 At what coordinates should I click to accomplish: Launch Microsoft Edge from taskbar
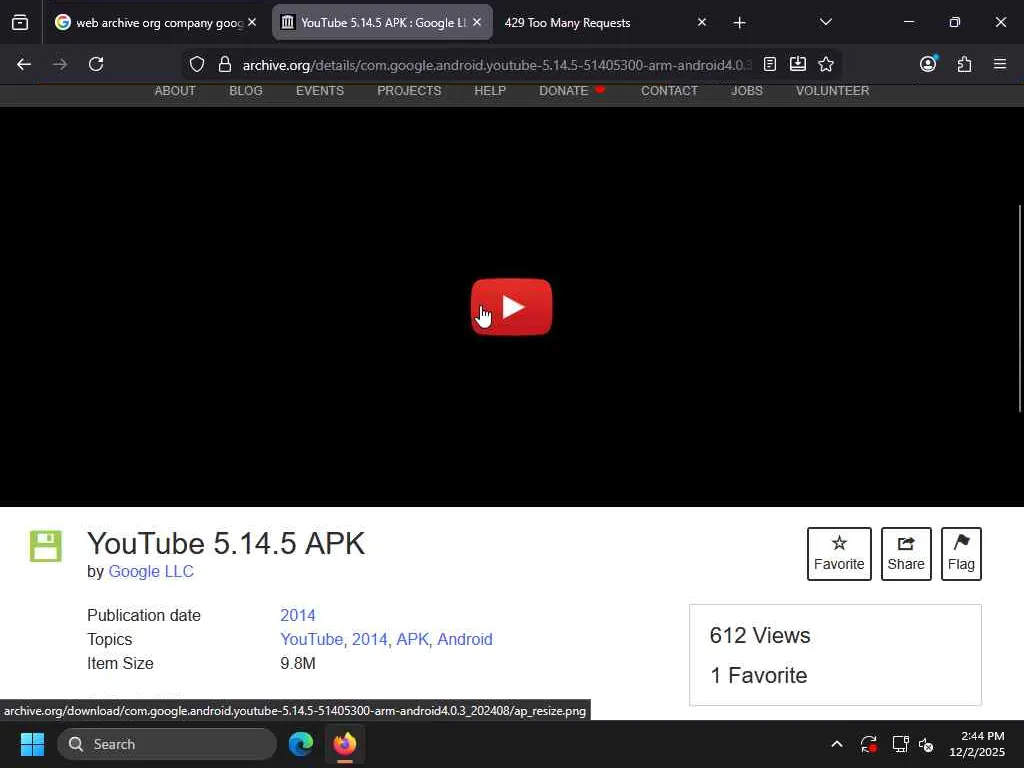point(300,744)
